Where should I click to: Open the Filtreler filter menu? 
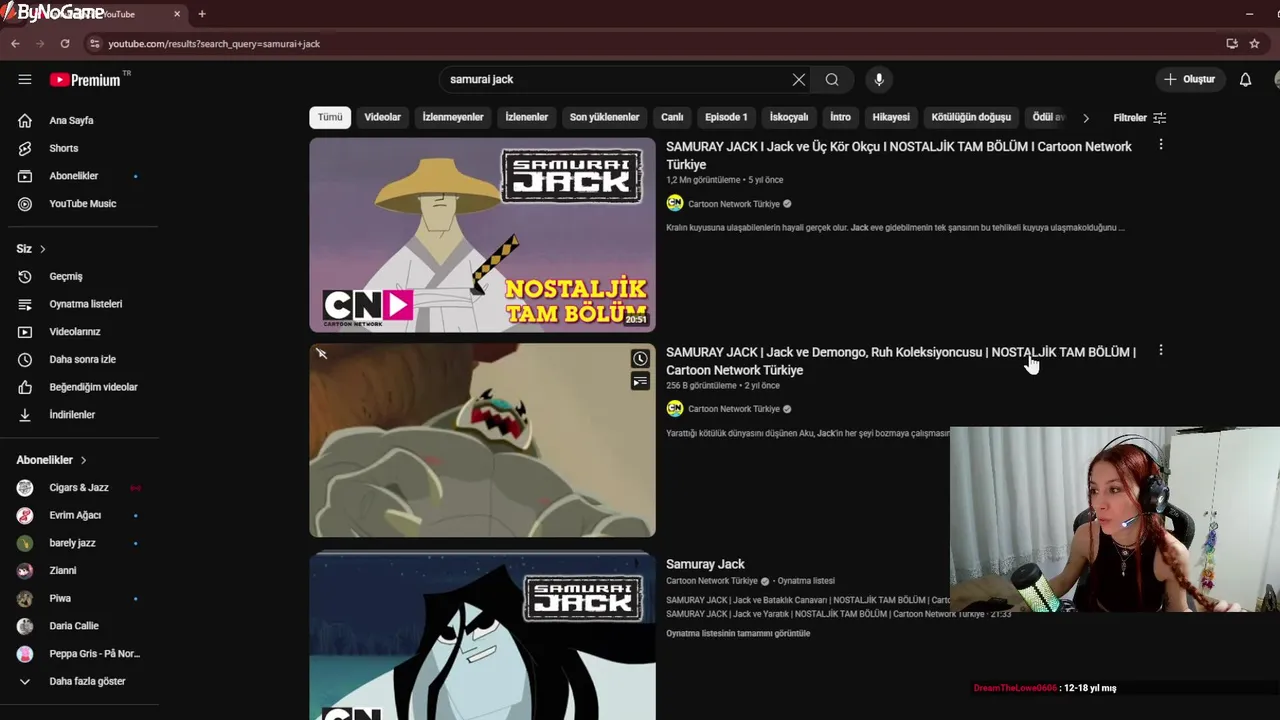click(x=1139, y=118)
